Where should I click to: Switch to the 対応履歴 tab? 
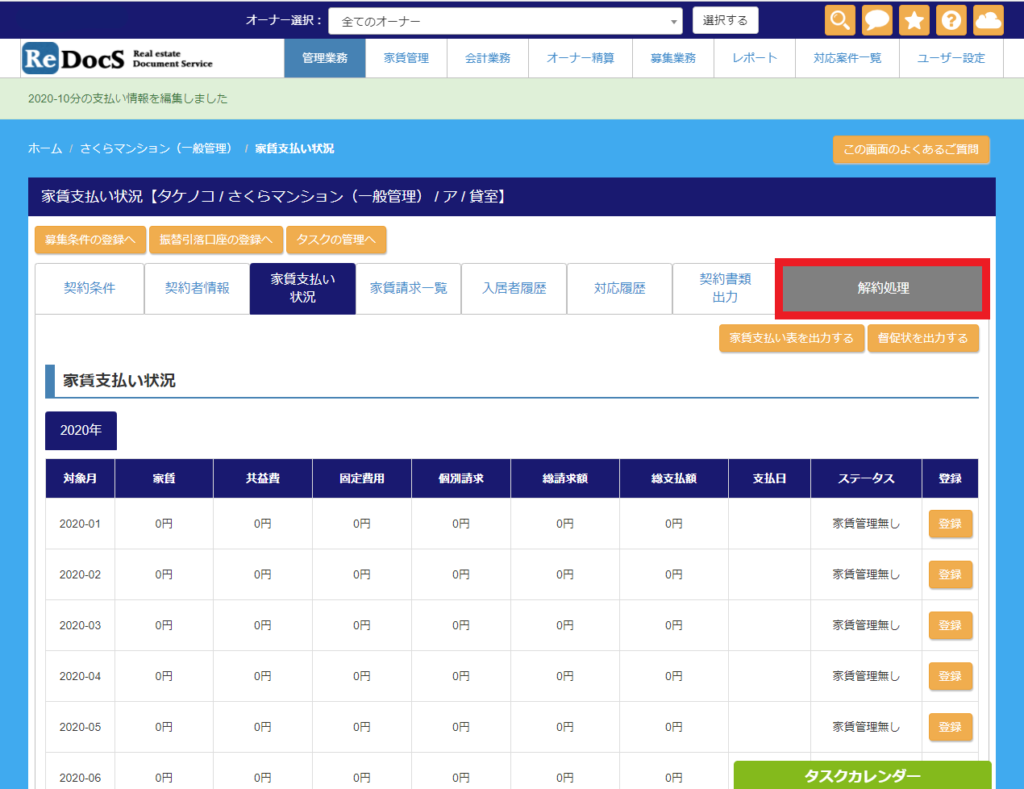(x=619, y=288)
